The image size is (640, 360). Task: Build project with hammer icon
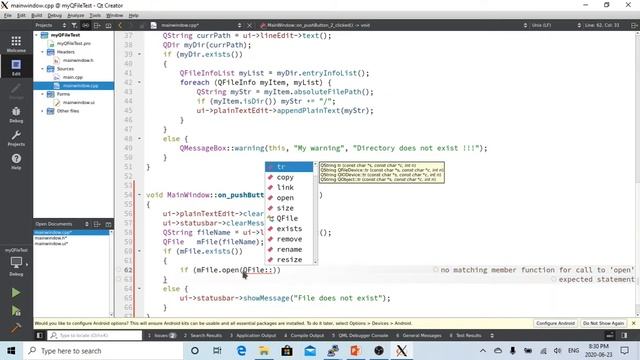coord(16,328)
